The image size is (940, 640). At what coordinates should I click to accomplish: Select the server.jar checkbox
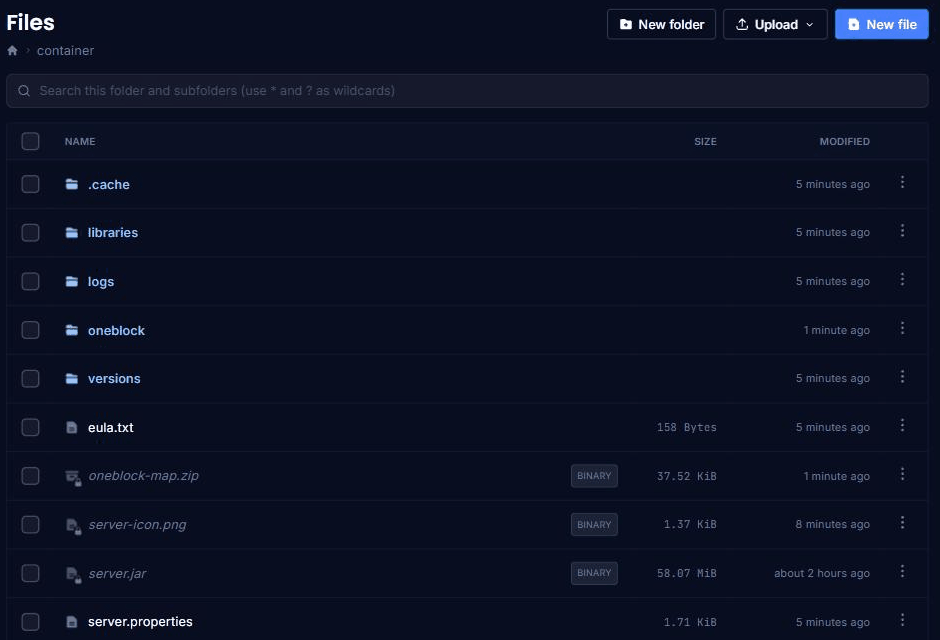31,573
